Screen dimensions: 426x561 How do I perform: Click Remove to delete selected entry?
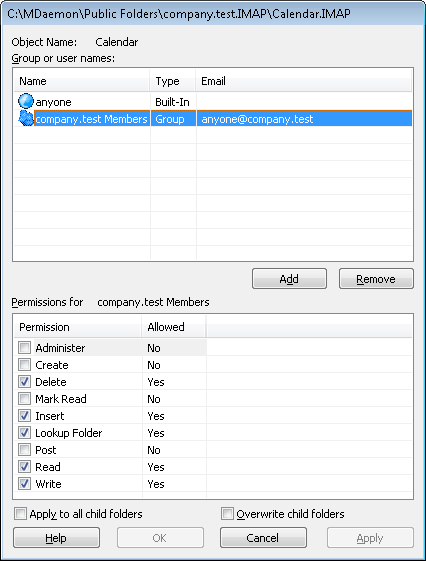[x=376, y=279]
